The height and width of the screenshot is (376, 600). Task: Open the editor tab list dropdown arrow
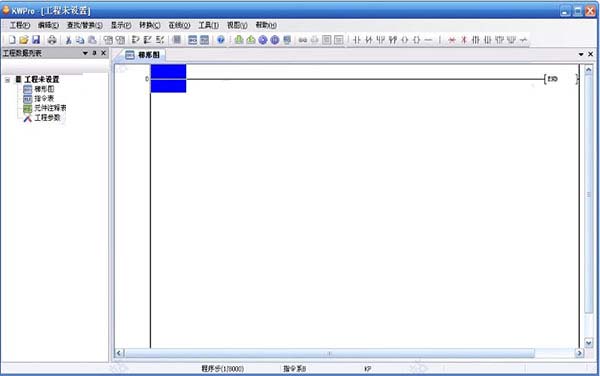pyautogui.click(x=581, y=54)
